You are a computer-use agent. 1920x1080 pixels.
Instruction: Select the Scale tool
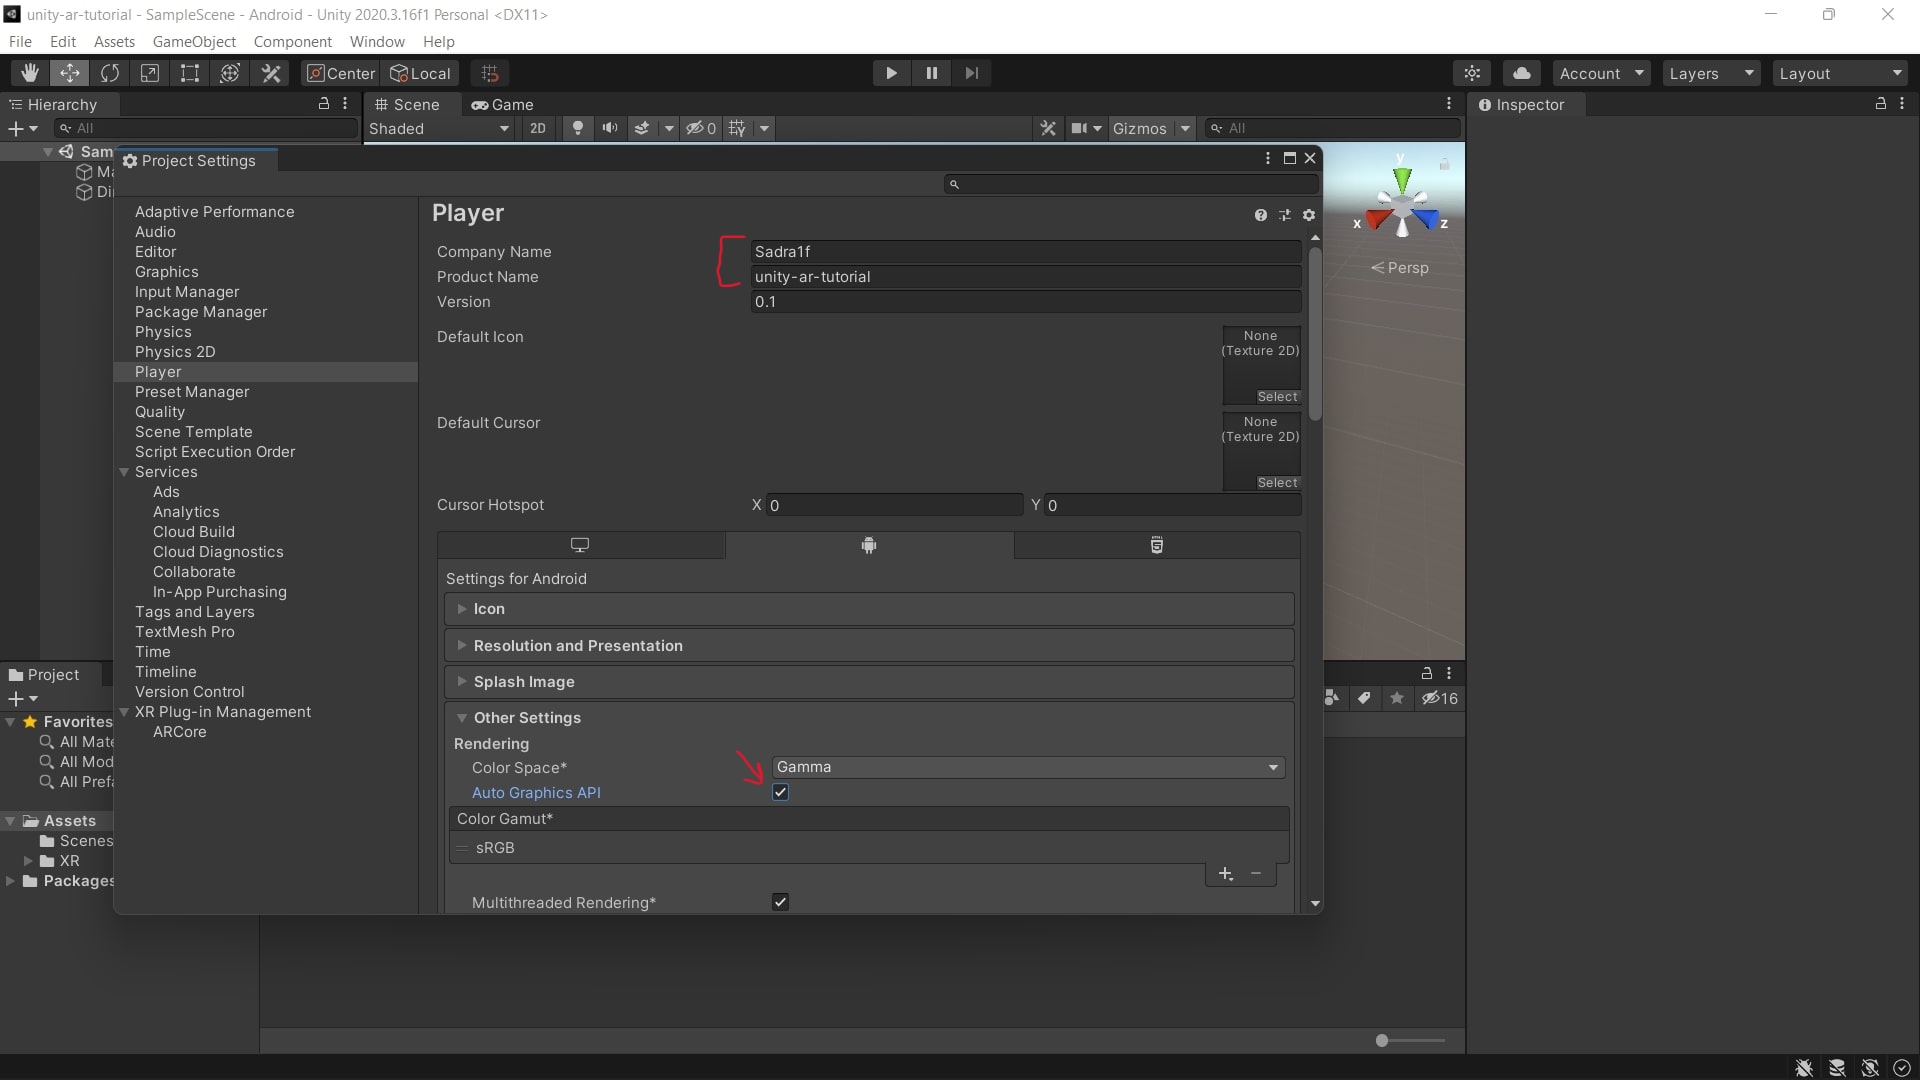(150, 73)
